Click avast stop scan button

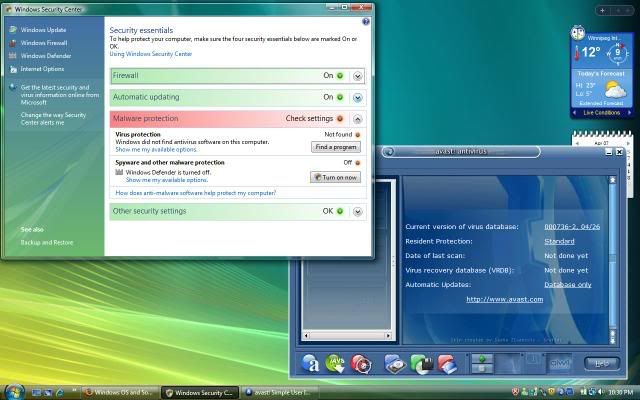(482, 368)
